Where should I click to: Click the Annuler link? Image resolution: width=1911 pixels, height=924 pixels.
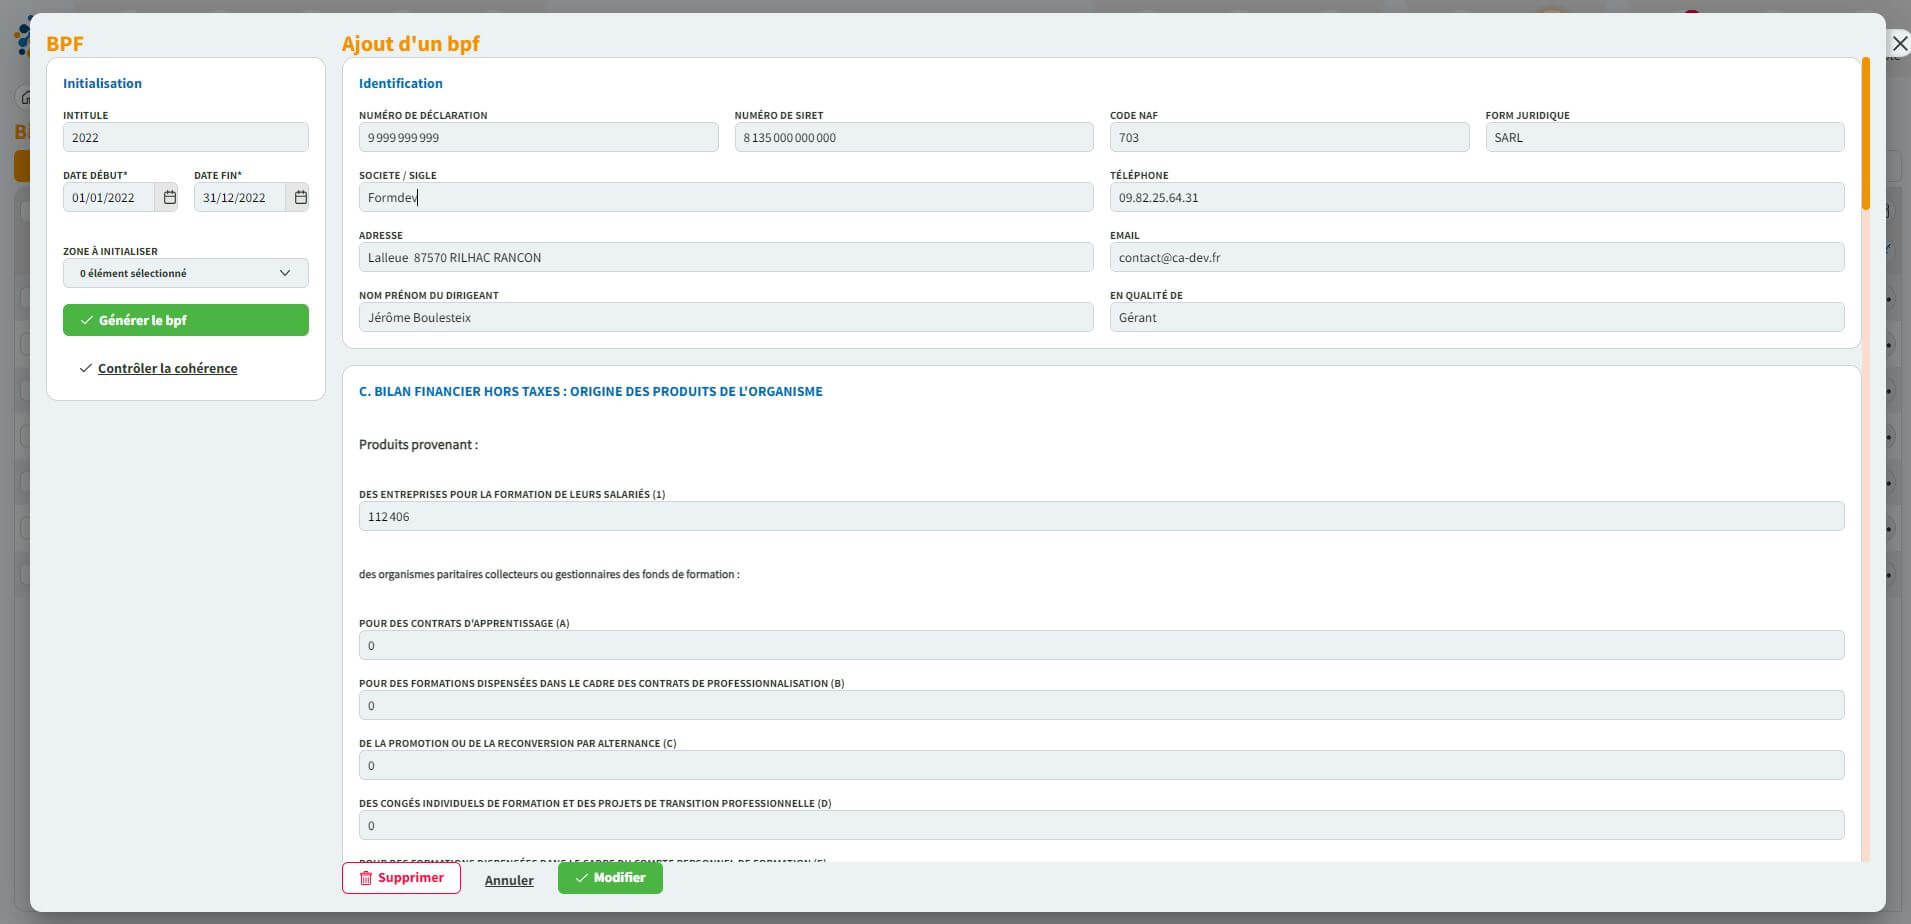click(x=509, y=880)
